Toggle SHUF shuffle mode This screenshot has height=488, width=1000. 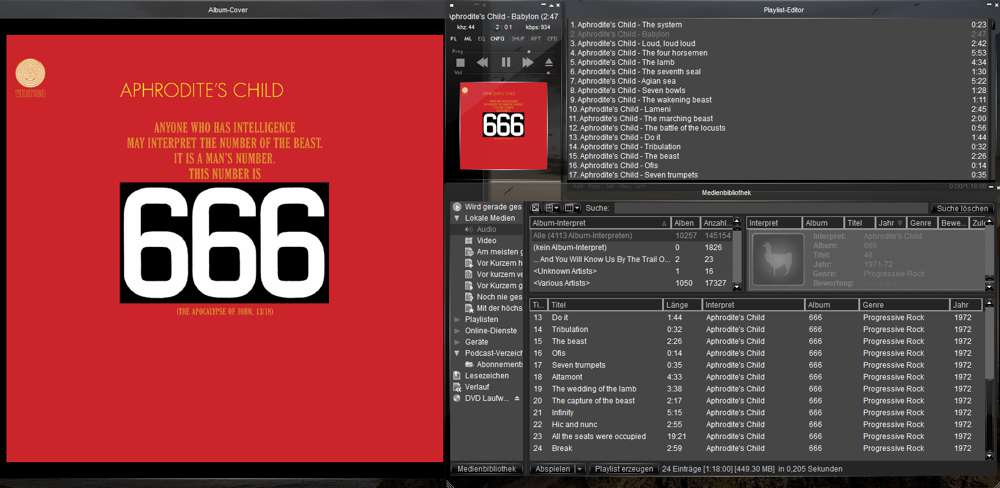click(x=517, y=38)
